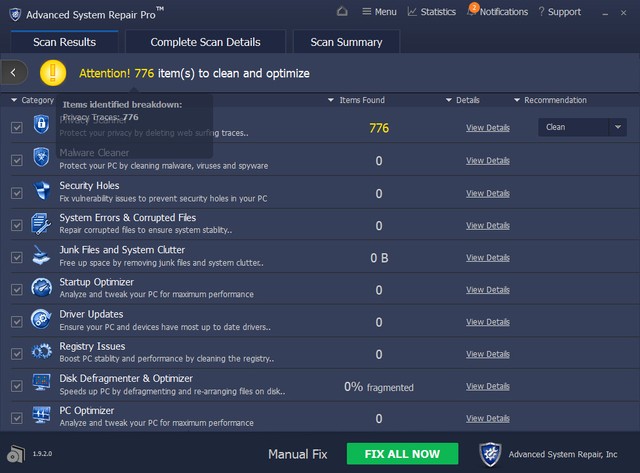Switch to the Scan Summary tab
The height and width of the screenshot is (473, 640).
point(346,42)
